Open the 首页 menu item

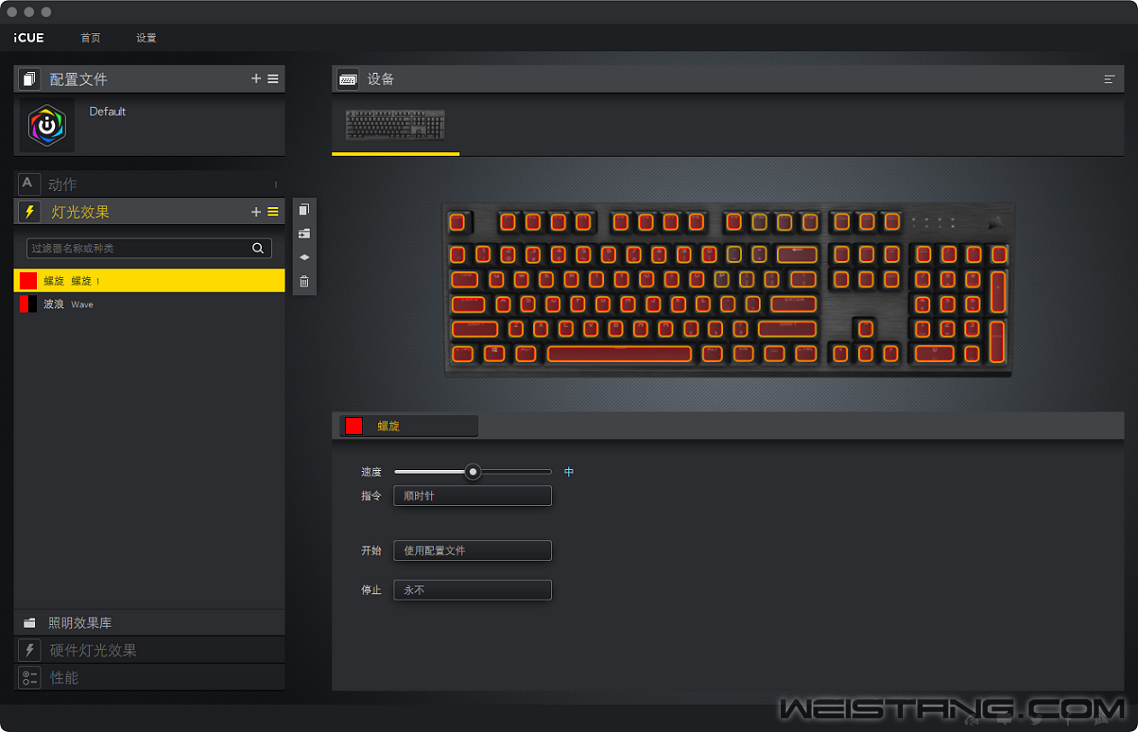click(90, 38)
